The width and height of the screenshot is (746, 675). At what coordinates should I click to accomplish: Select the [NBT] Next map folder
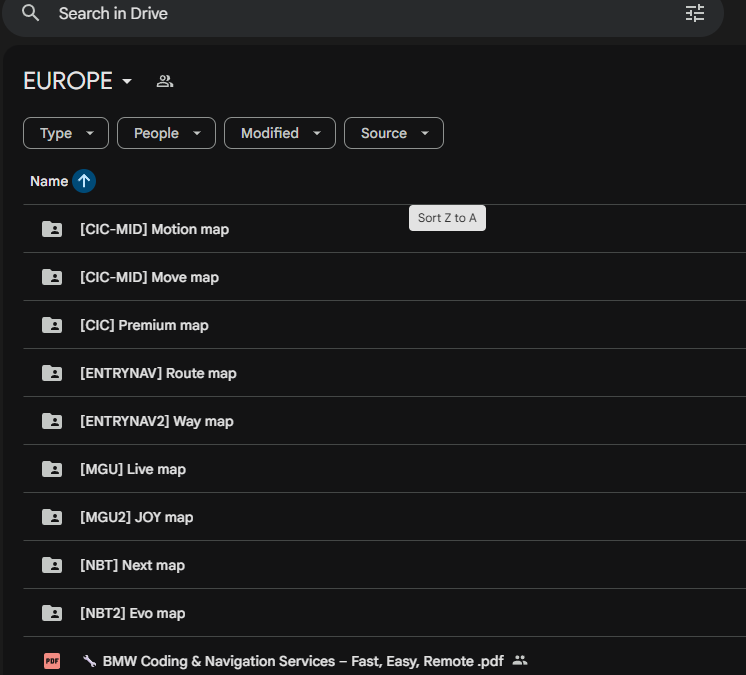point(132,565)
